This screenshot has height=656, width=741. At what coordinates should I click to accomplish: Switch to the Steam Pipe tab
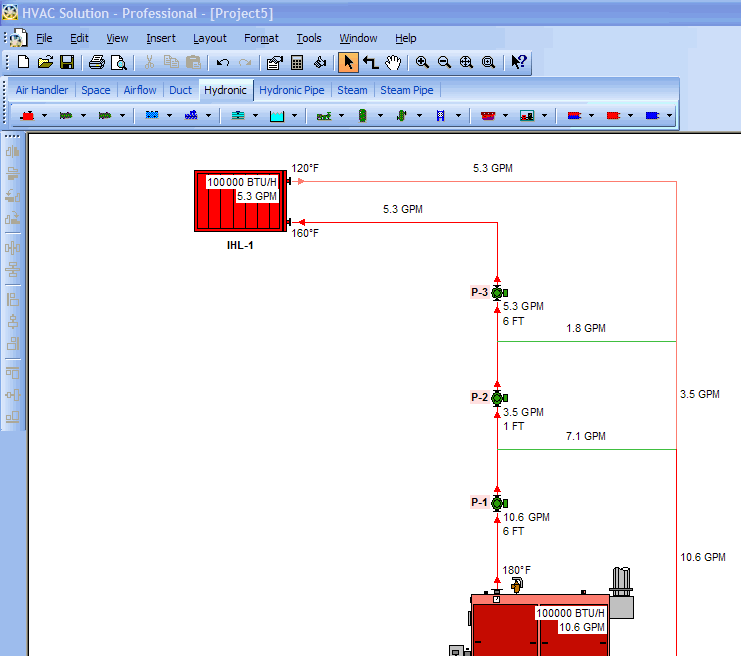(x=406, y=90)
